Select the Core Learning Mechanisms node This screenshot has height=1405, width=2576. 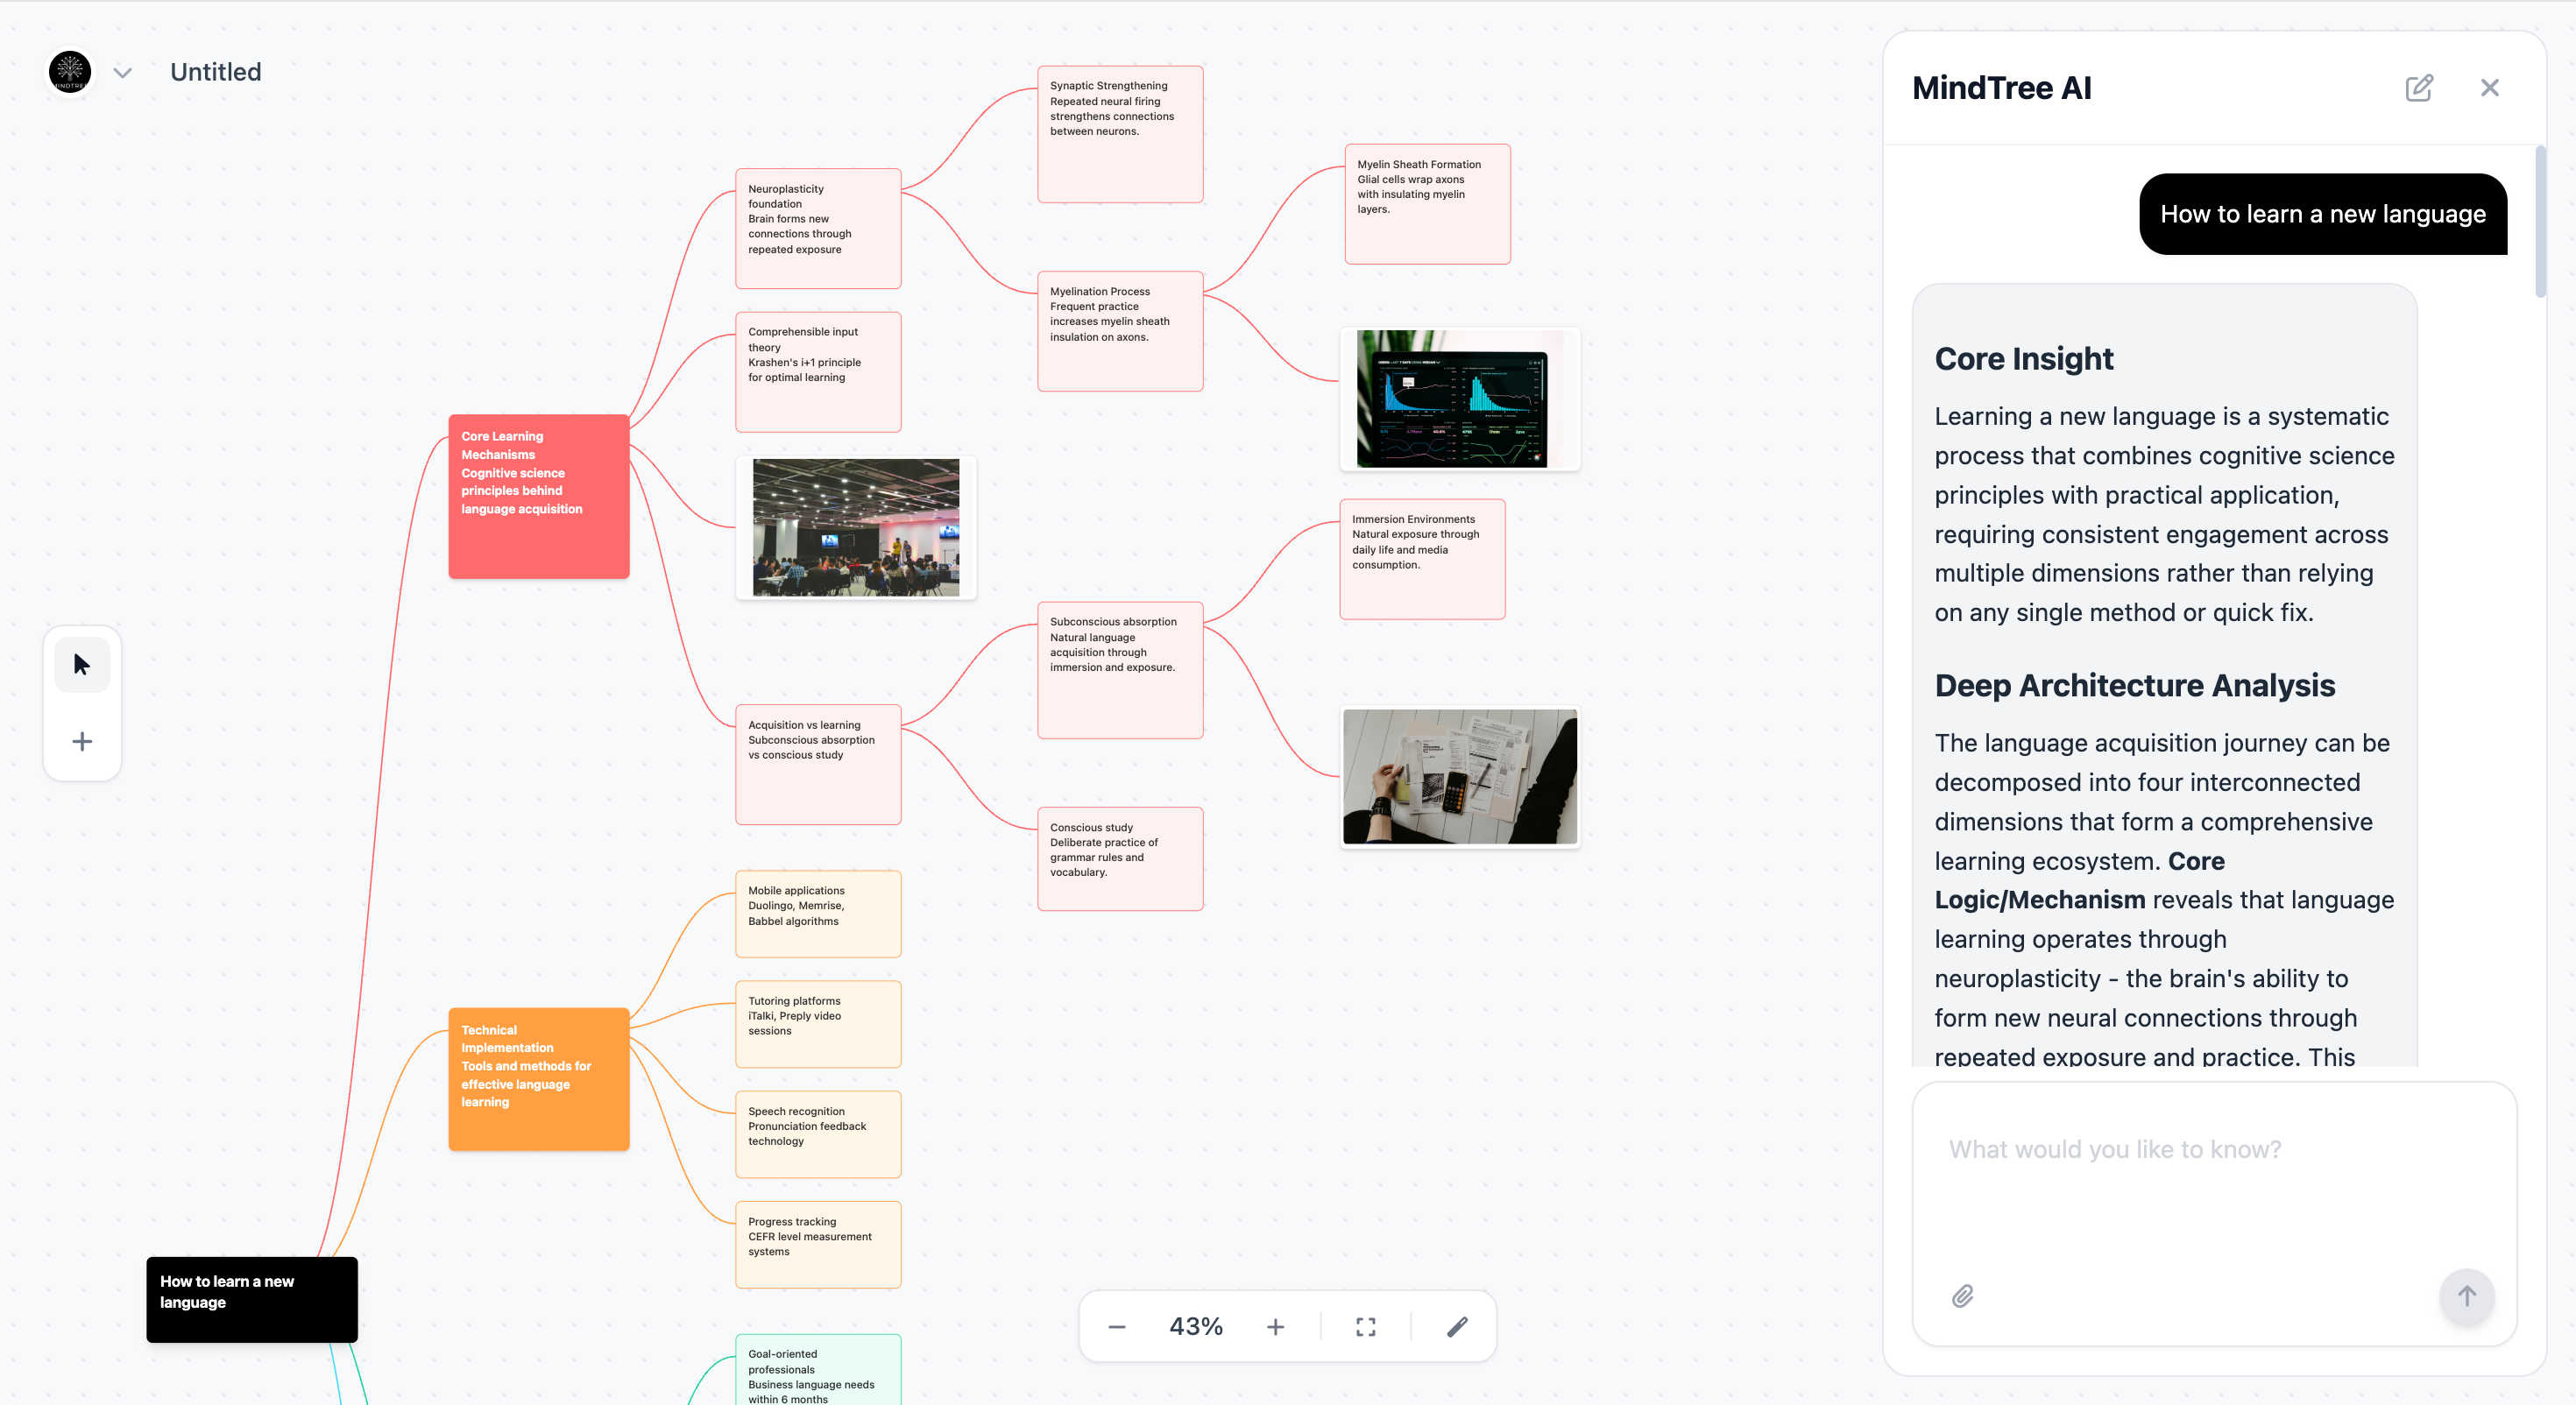click(538, 496)
